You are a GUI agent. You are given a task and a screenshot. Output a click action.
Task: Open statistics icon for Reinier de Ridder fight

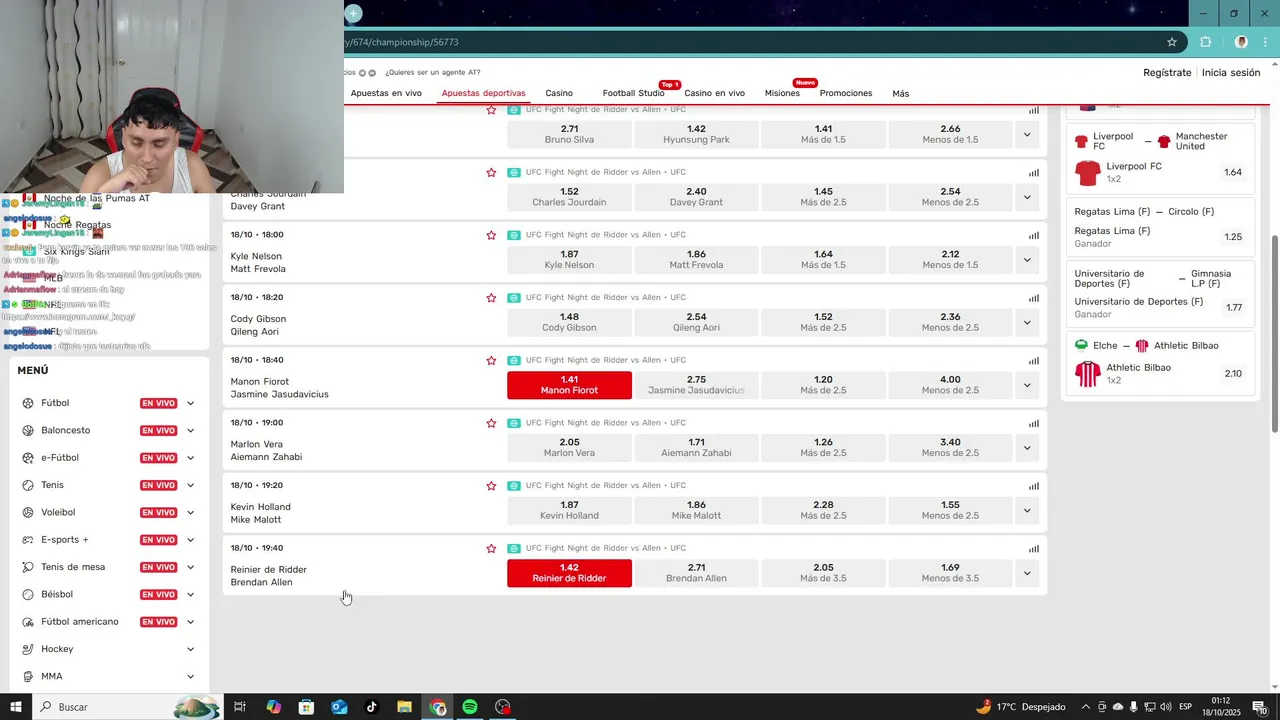coord(1034,548)
